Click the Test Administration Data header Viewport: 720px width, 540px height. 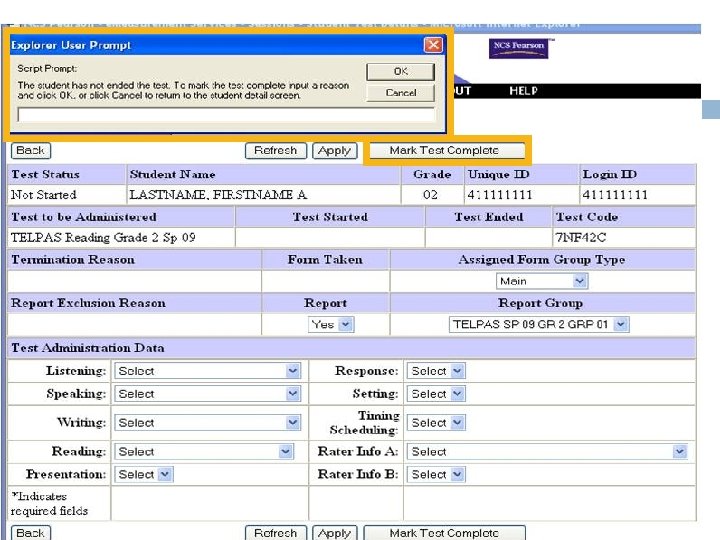tap(88, 348)
